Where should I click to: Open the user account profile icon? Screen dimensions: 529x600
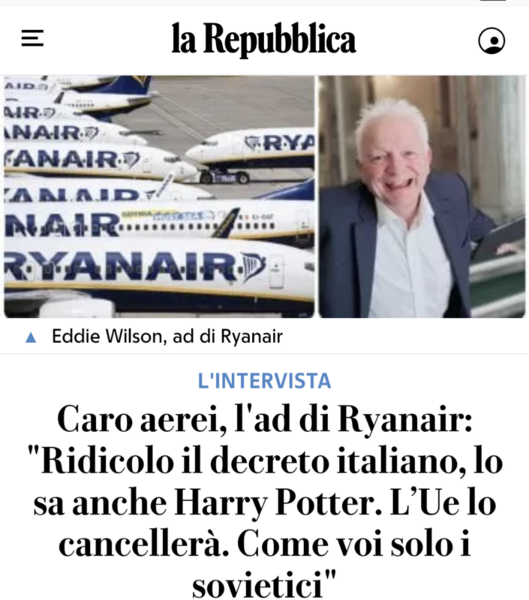pyautogui.click(x=491, y=40)
